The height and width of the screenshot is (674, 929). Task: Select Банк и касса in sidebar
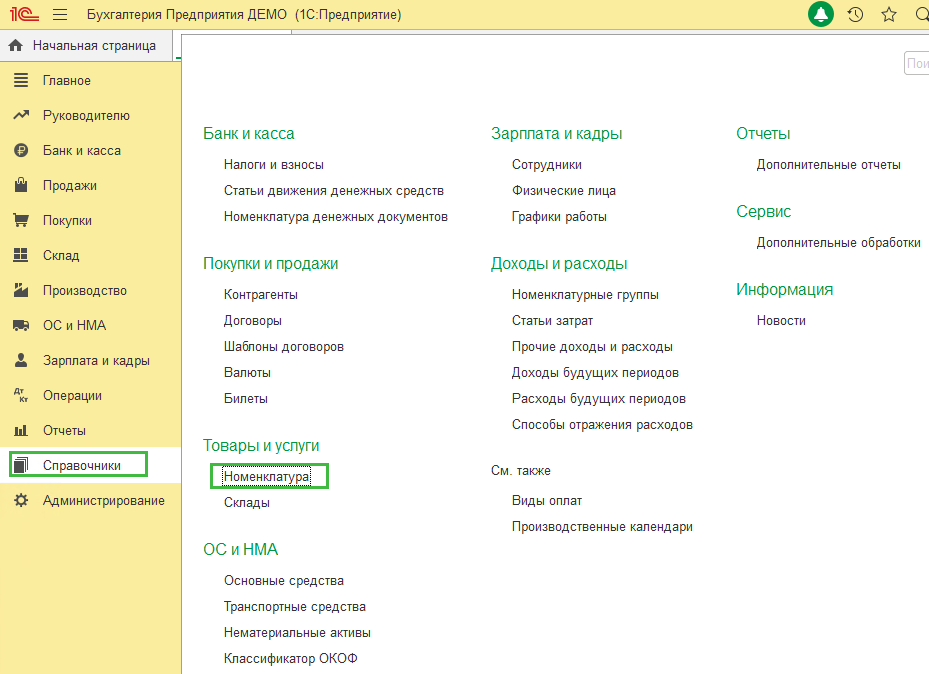[x=82, y=150]
